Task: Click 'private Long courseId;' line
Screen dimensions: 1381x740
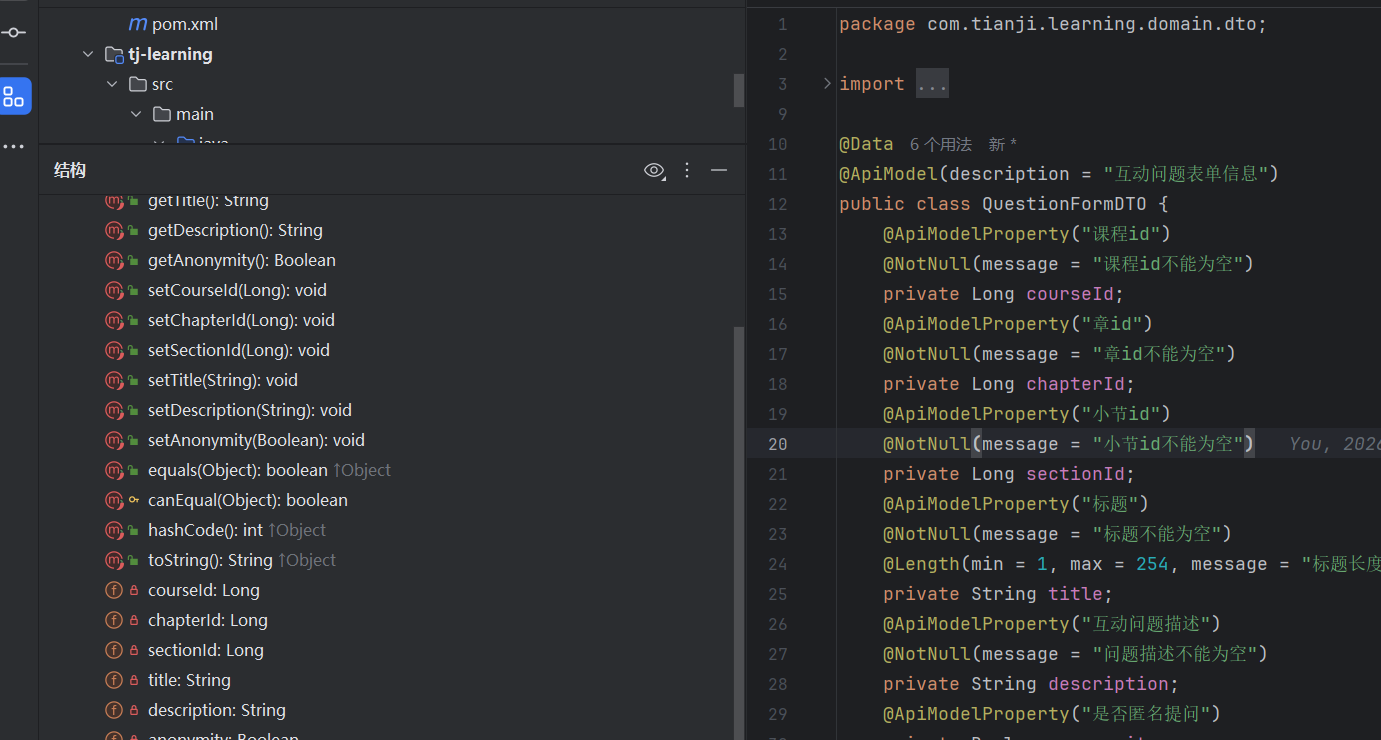Action: pyautogui.click(x=1004, y=294)
